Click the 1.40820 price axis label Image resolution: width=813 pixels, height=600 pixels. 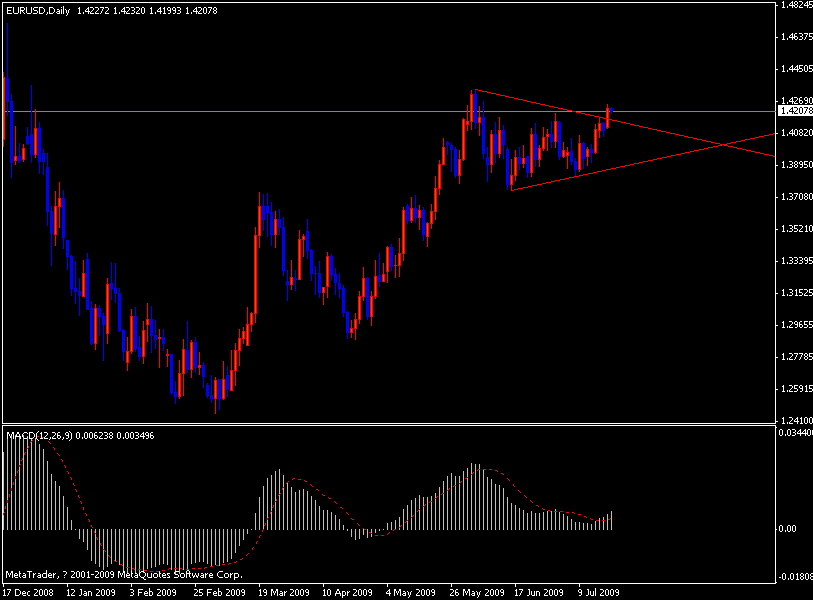[x=796, y=133]
